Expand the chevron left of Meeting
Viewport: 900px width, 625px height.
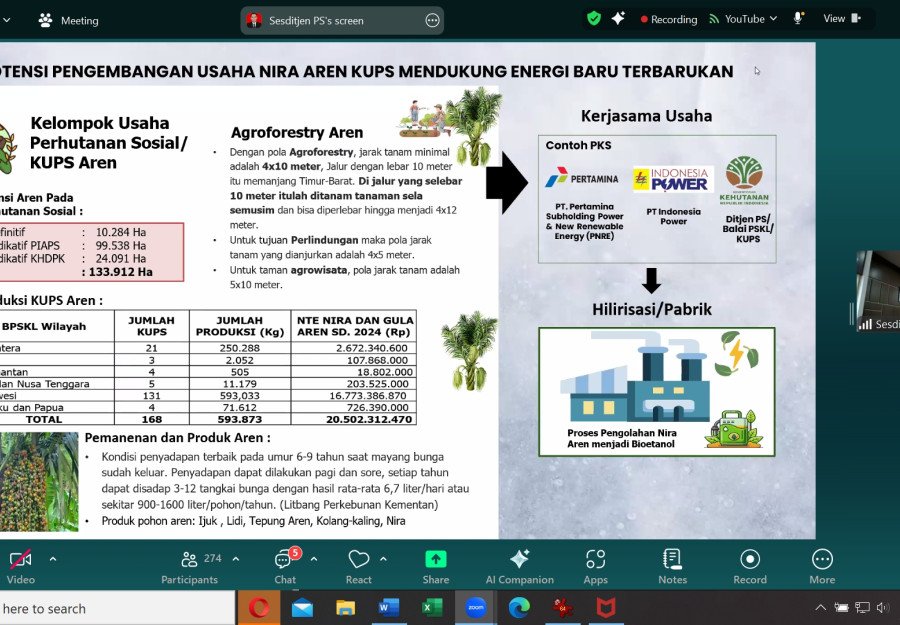click(7, 20)
